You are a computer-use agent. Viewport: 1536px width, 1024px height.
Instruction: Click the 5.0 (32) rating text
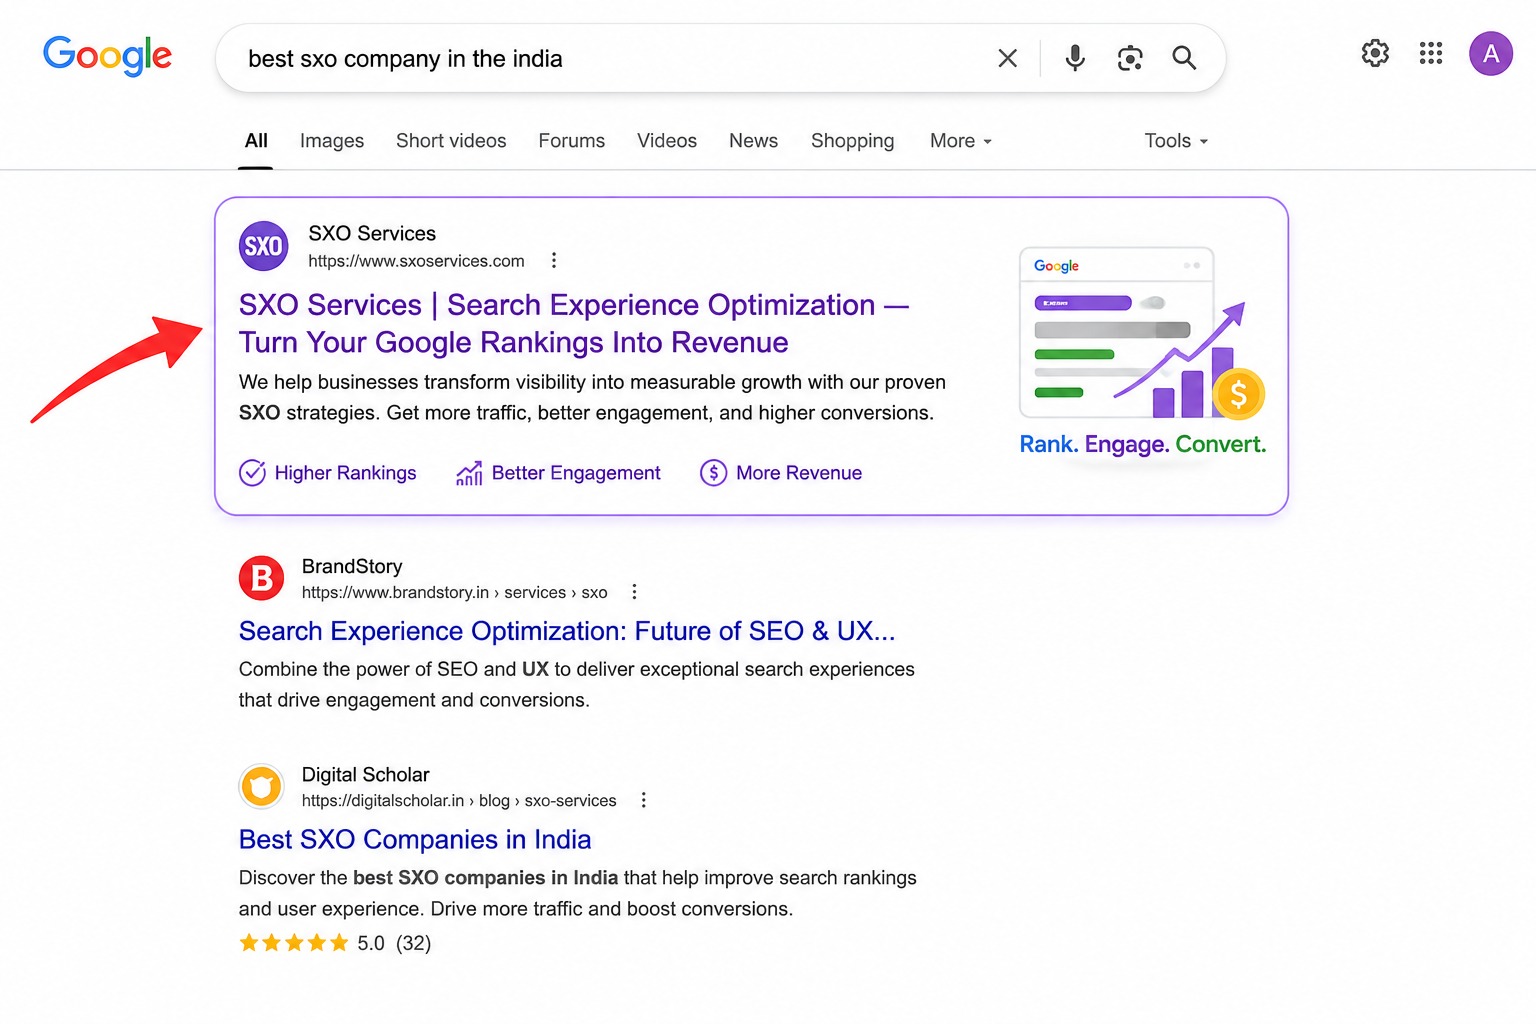point(394,943)
